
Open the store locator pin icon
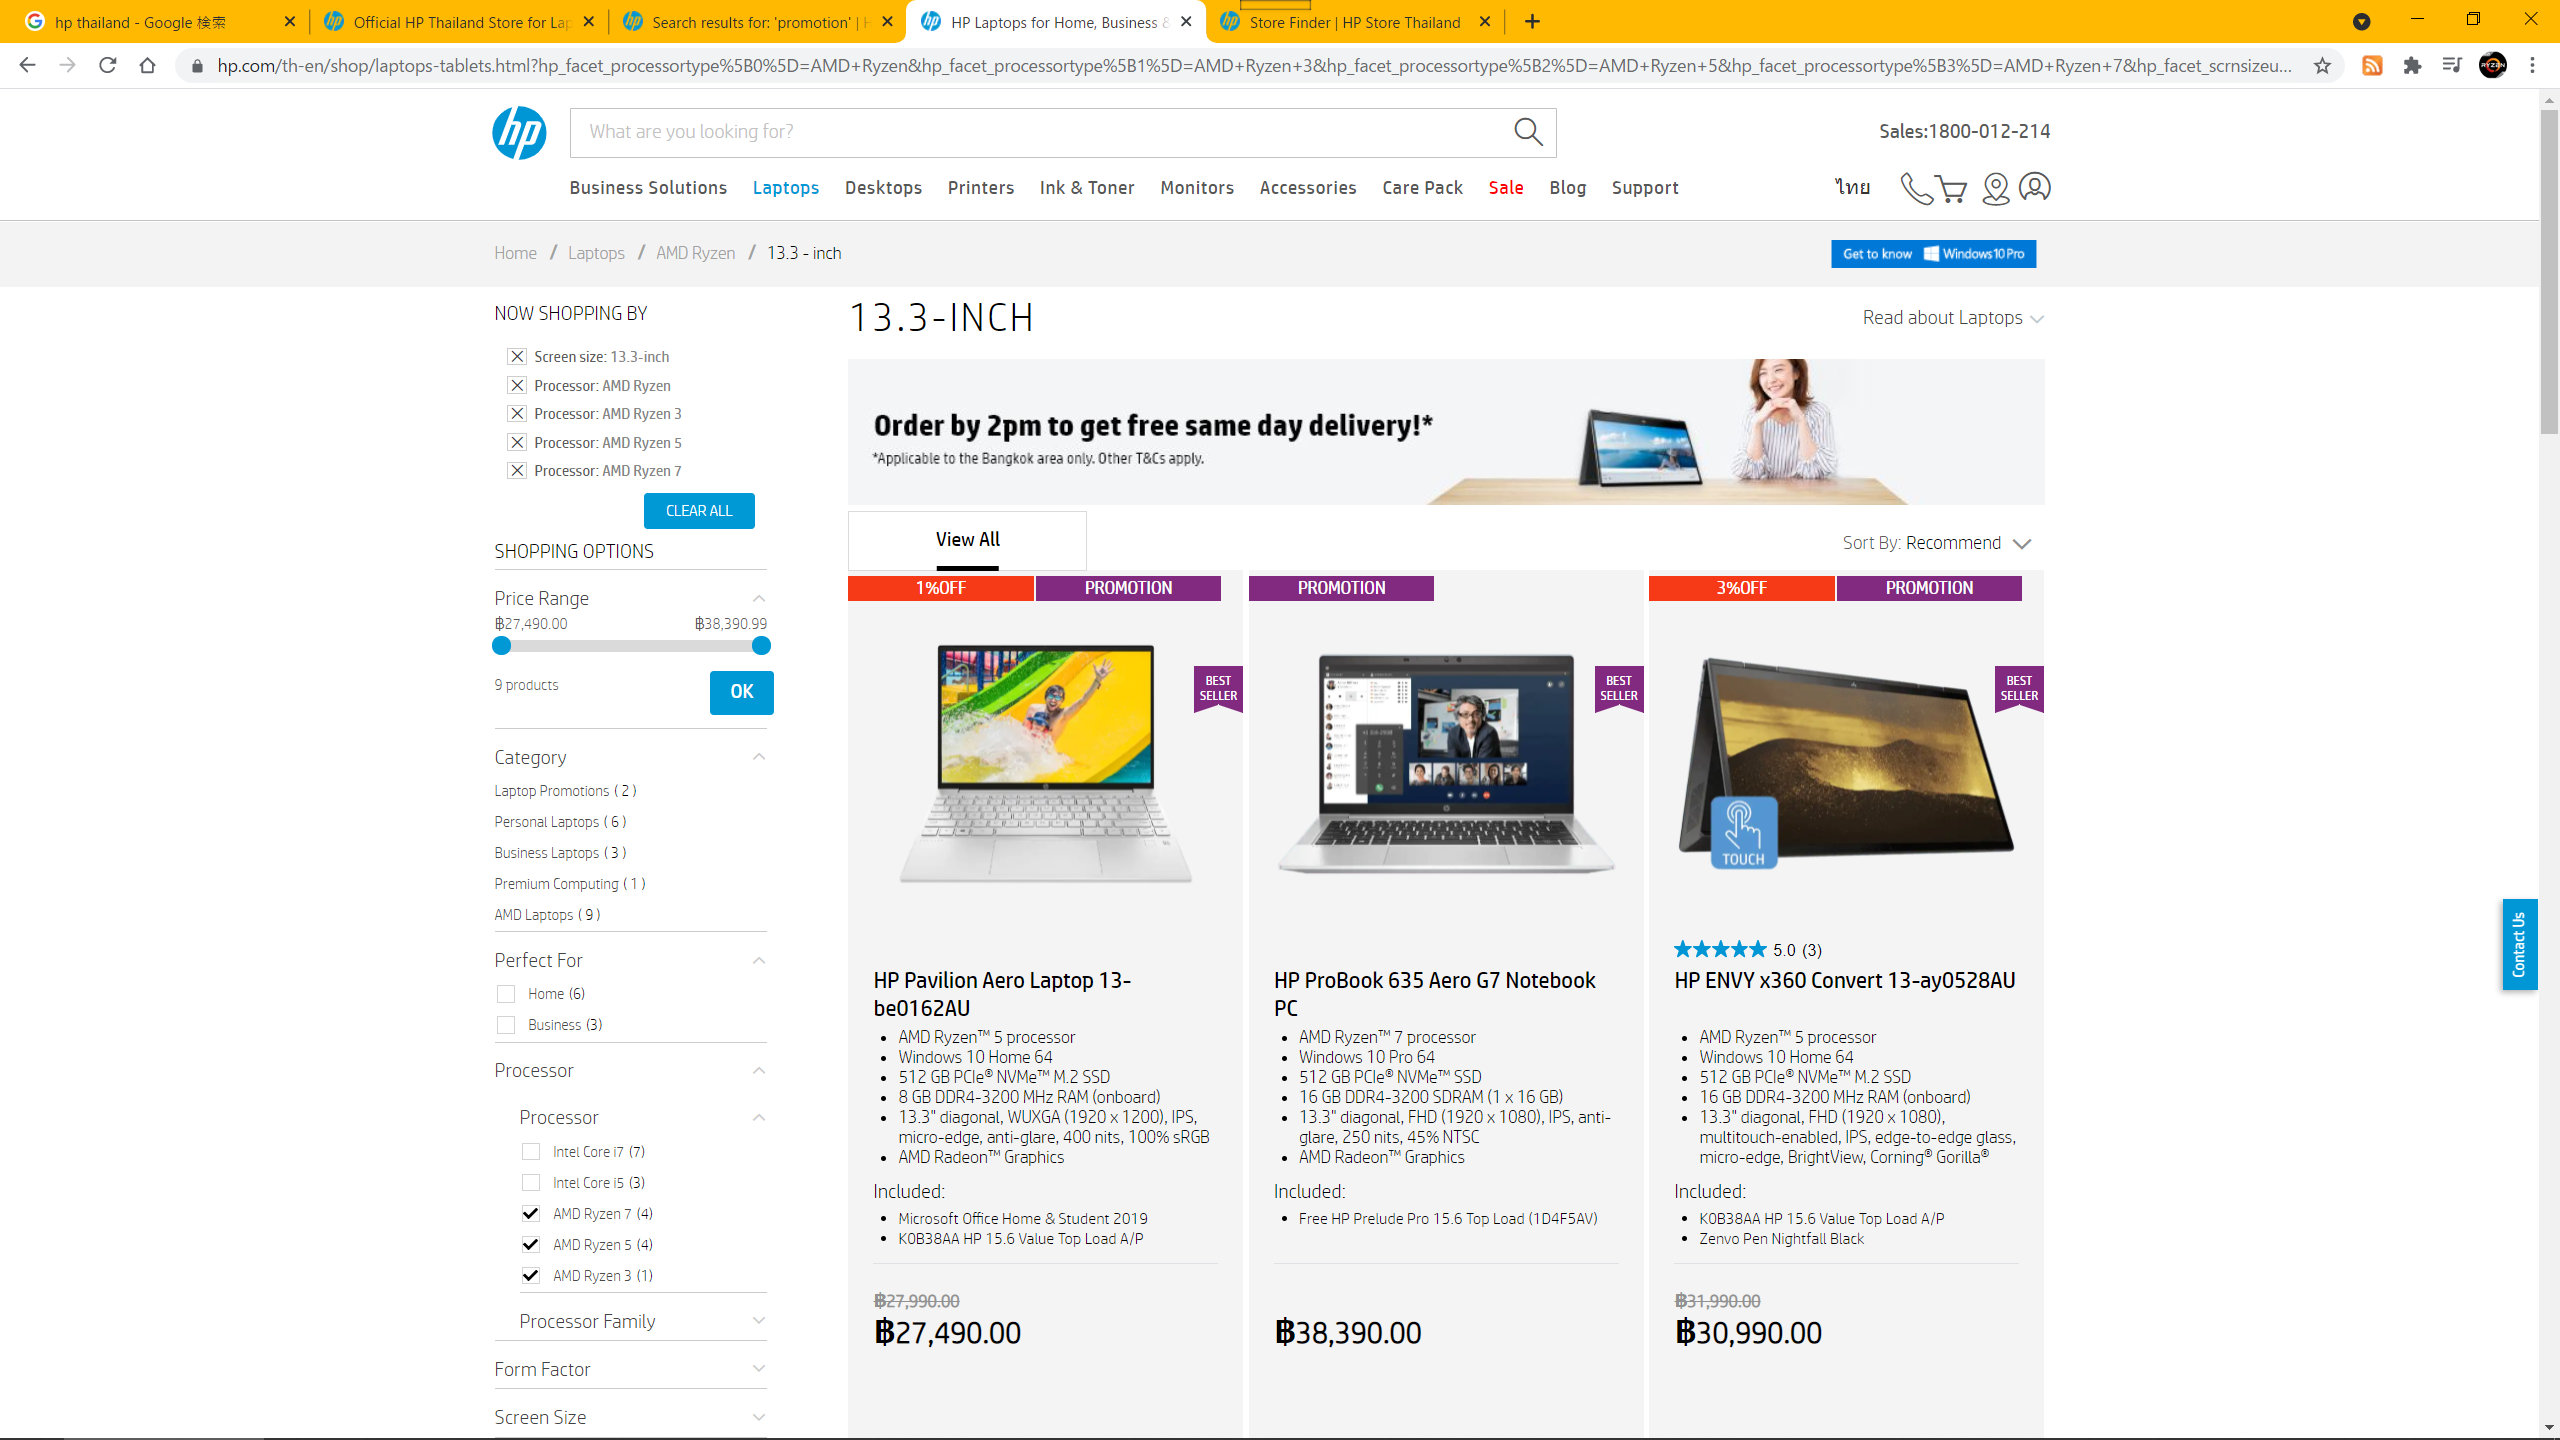pyautogui.click(x=1995, y=188)
